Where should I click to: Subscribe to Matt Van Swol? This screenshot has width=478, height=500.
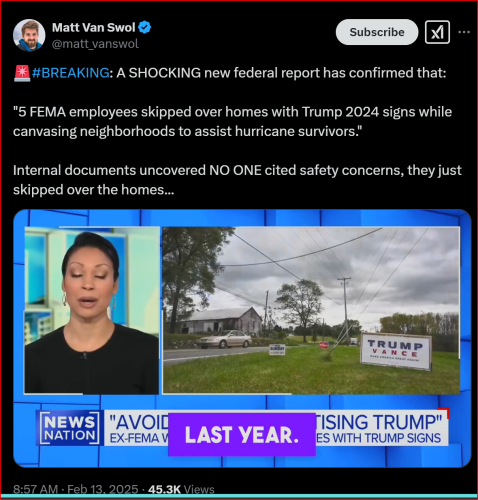377,32
